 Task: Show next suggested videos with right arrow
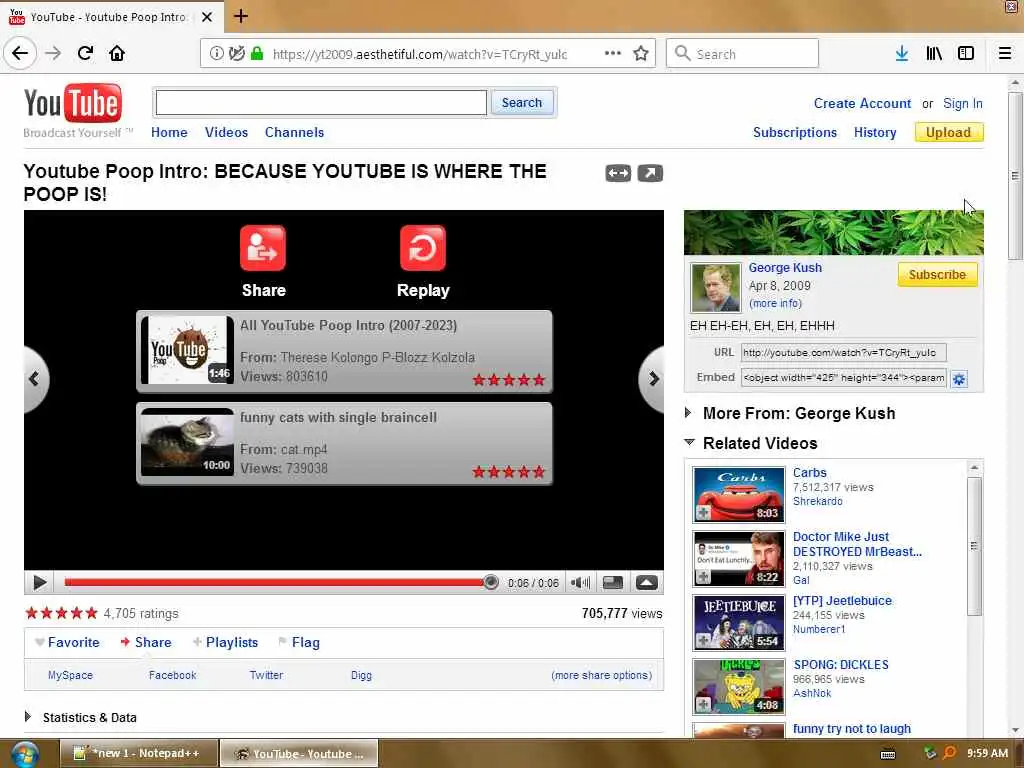point(652,379)
